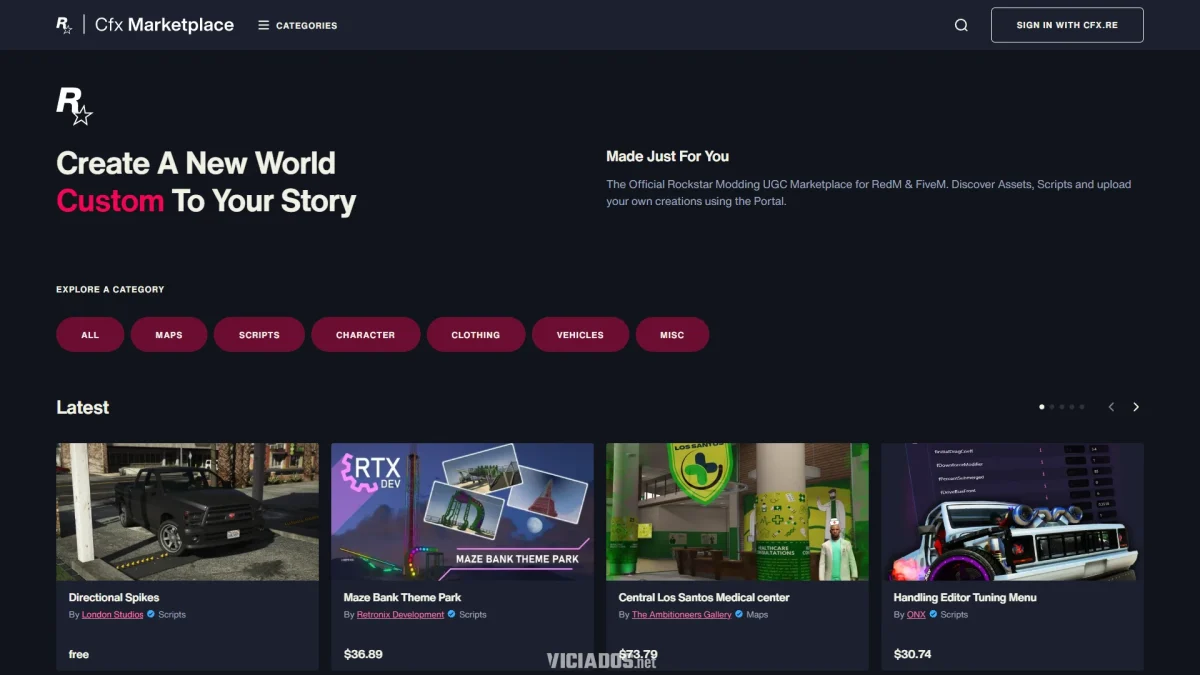Open the Maze Bank Theme Park thumbnail
Screen dimensions: 1200x675
[x=462, y=512]
